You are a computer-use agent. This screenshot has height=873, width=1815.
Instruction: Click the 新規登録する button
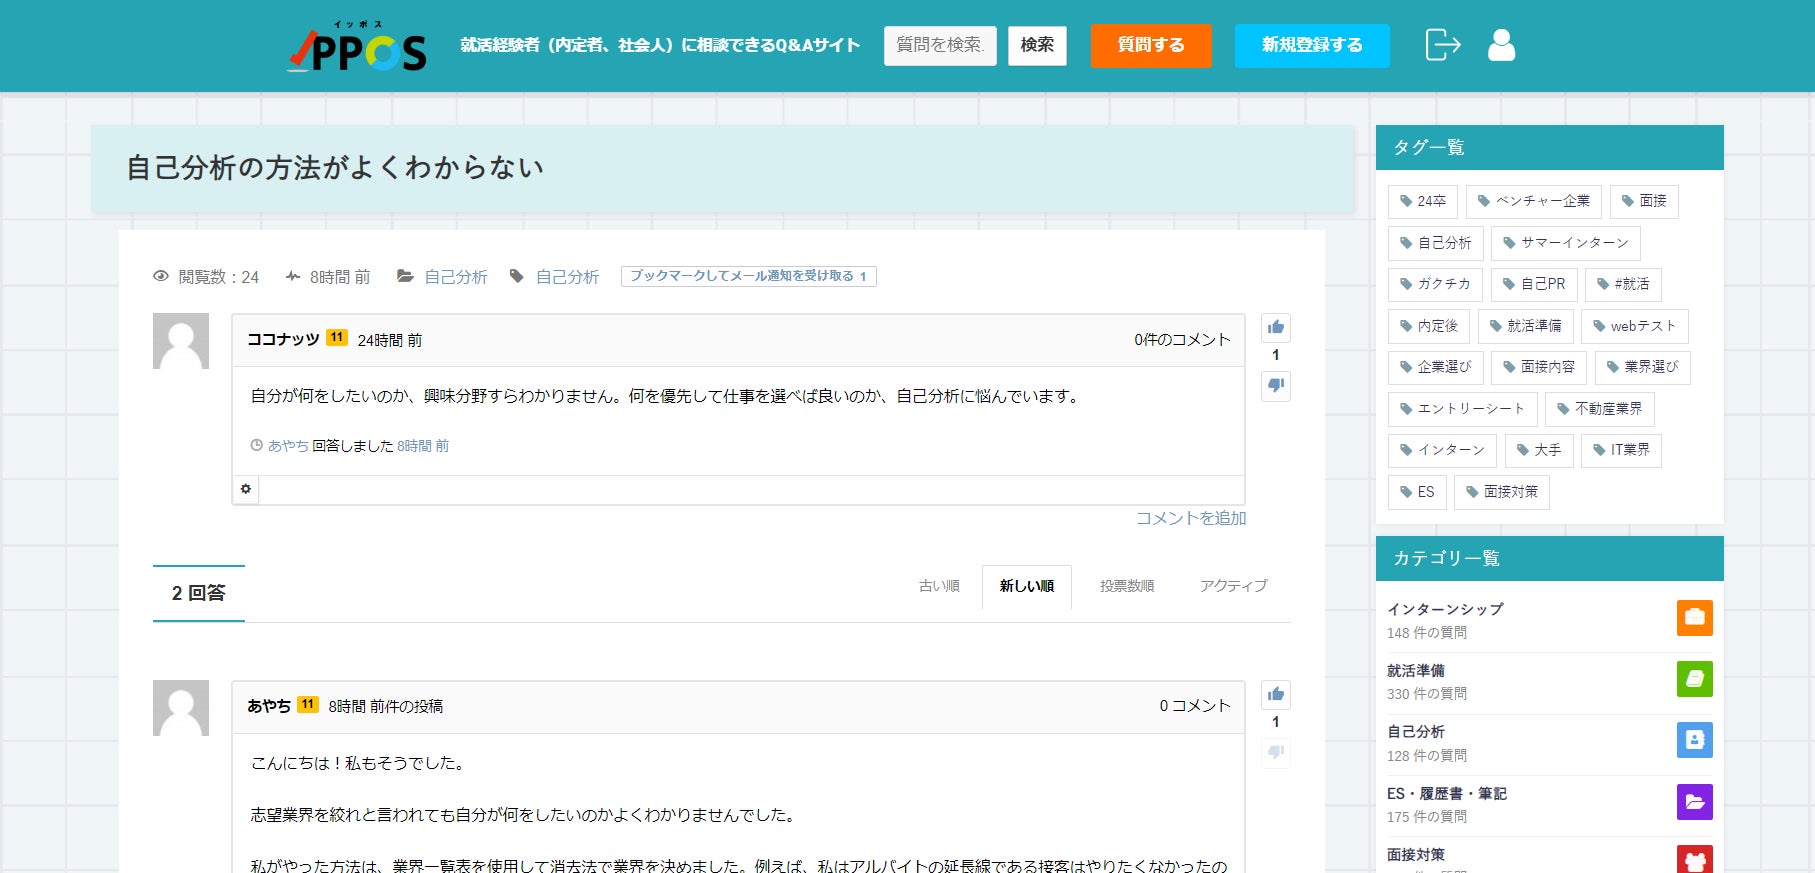1311,46
